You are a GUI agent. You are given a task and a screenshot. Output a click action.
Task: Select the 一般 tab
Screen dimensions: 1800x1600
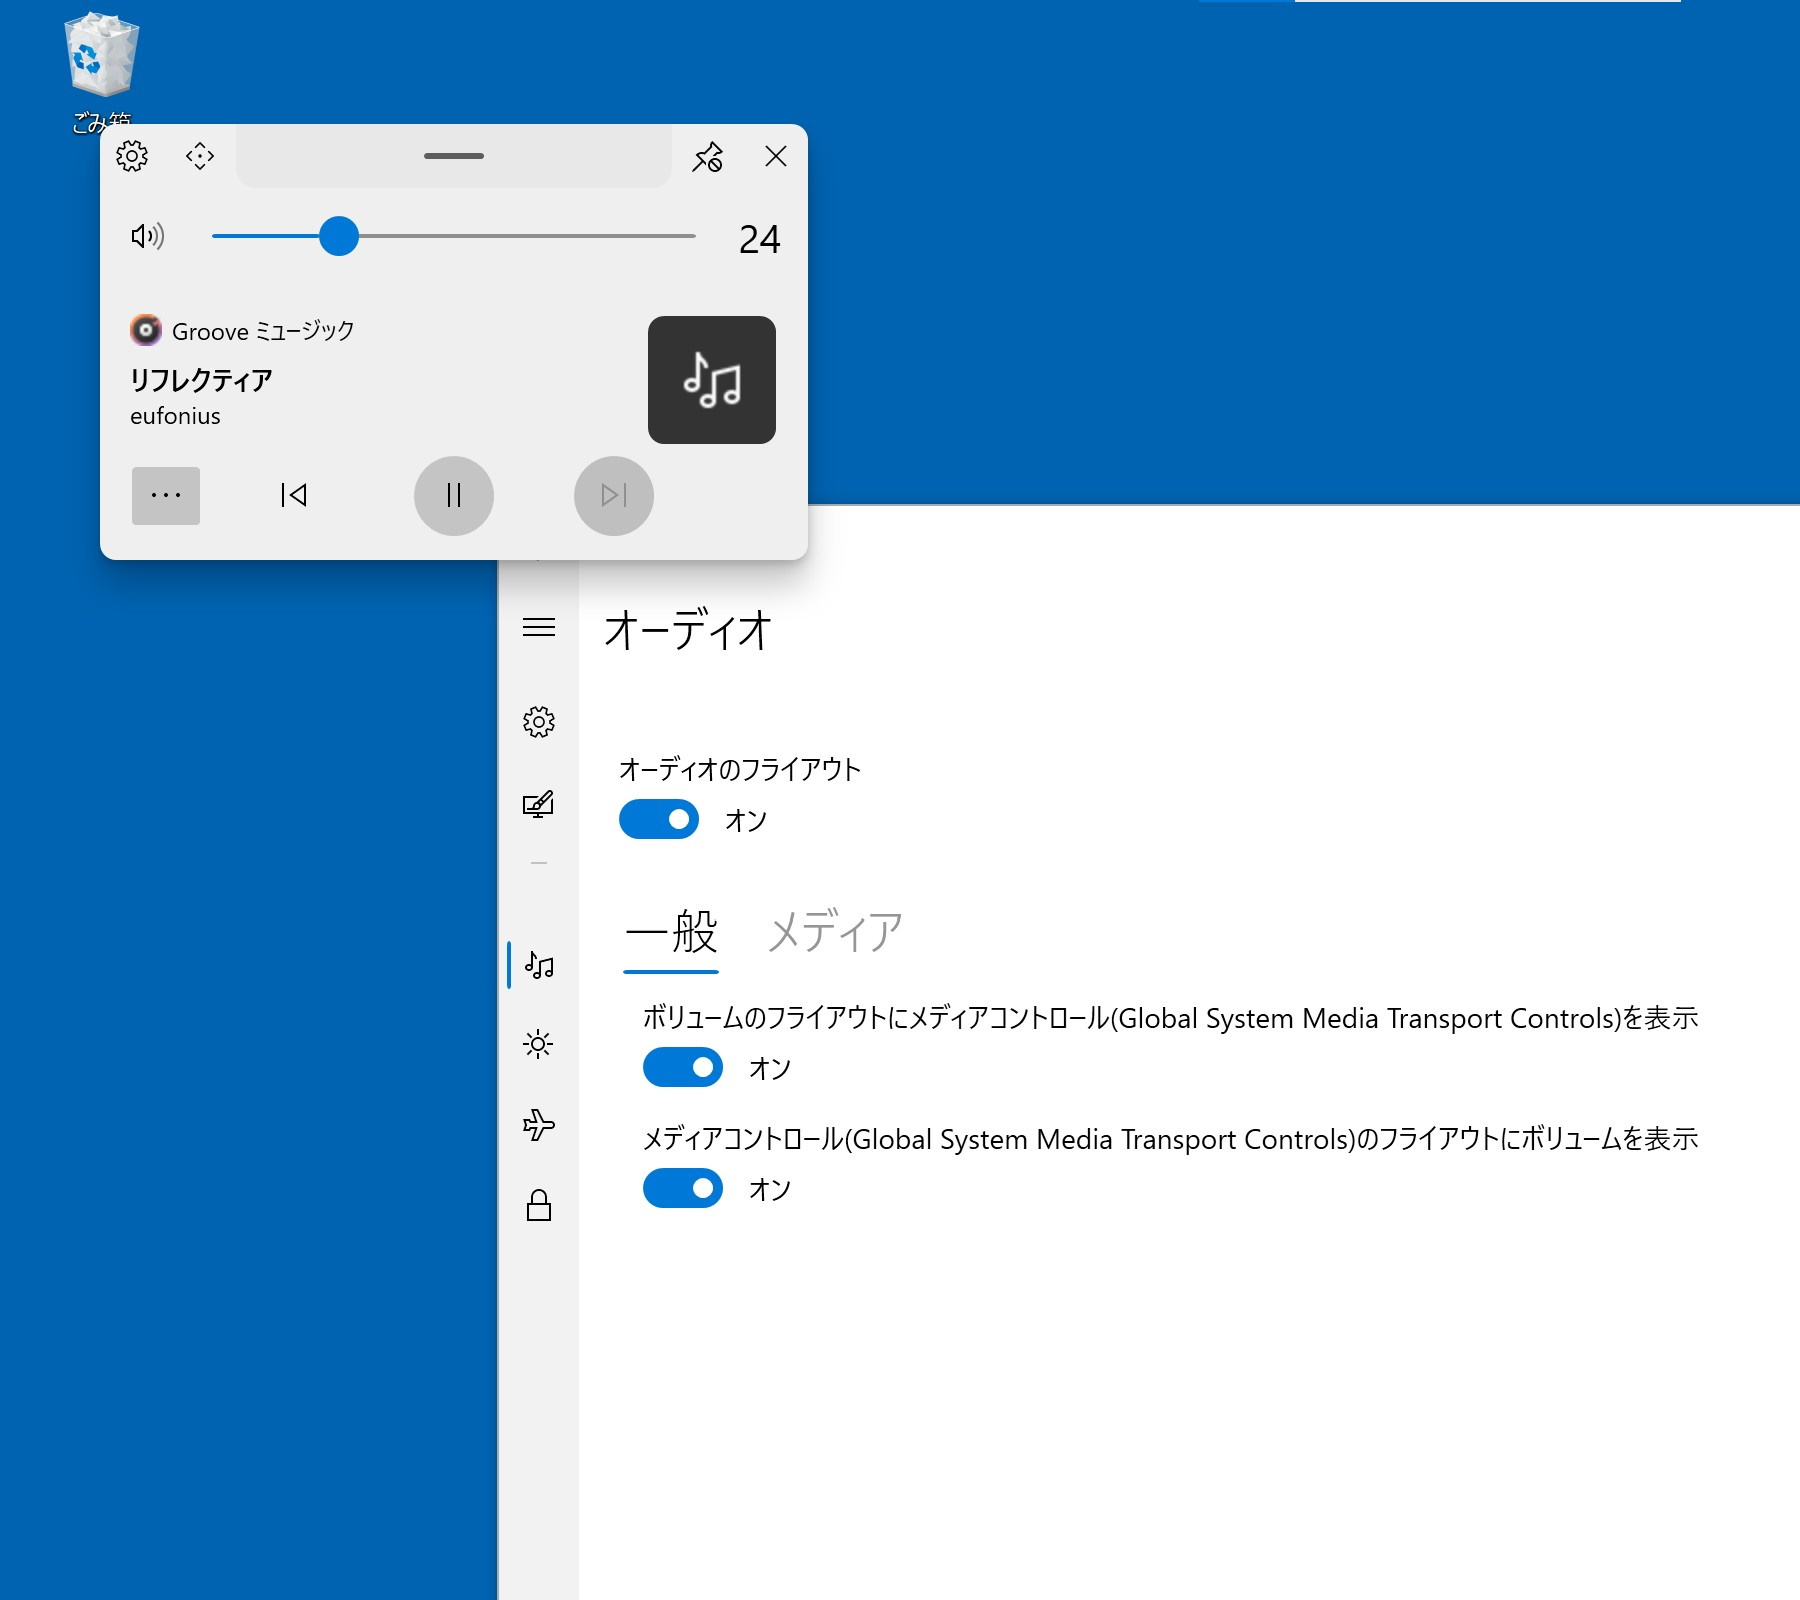pyautogui.click(x=672, y=932)
